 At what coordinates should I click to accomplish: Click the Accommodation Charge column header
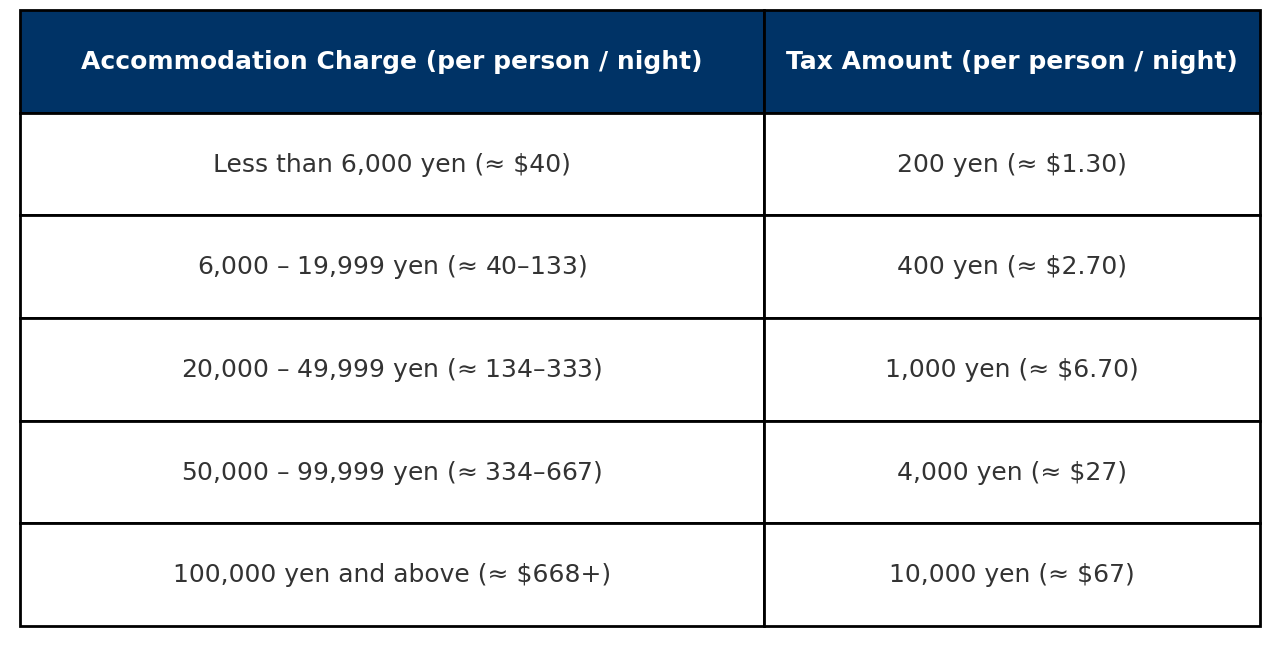click(x=391, y=62)
